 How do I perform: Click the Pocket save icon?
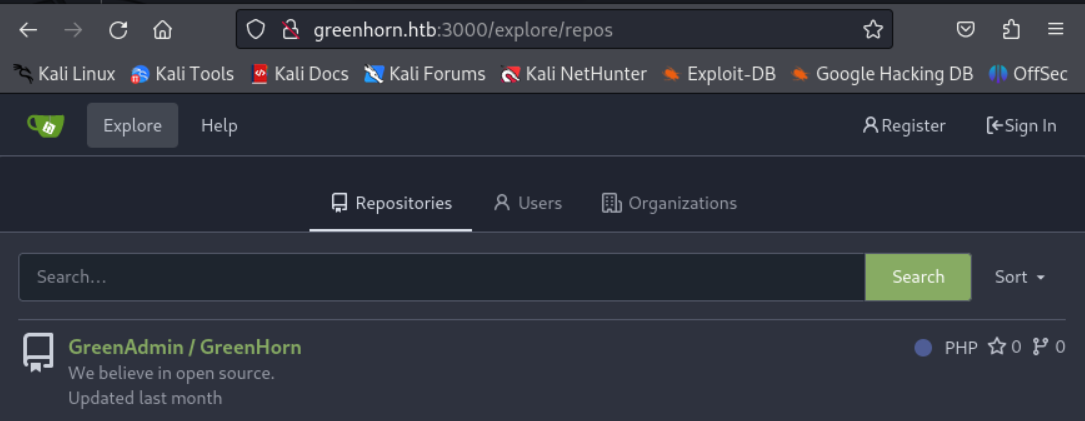click(965, 30)
